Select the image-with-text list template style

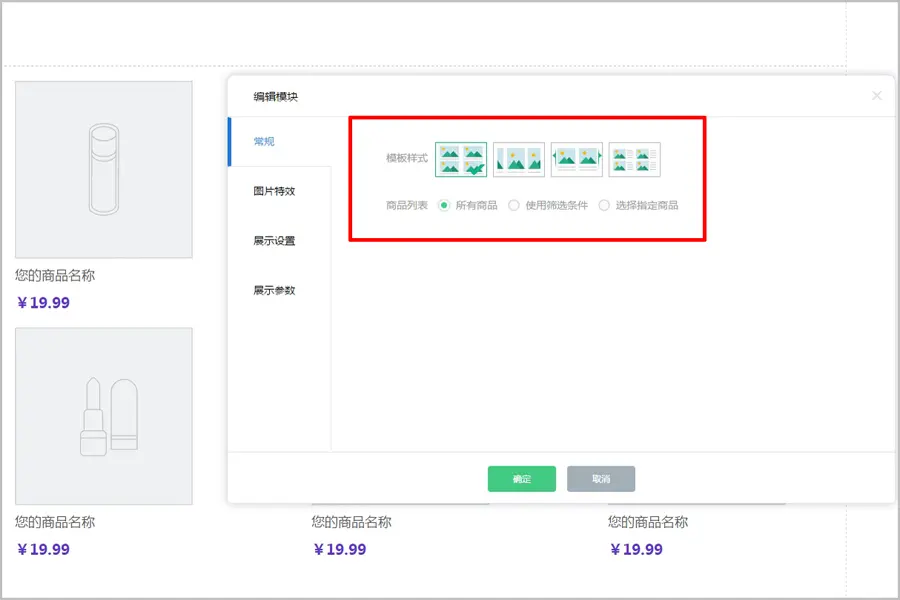pos(634,160)
